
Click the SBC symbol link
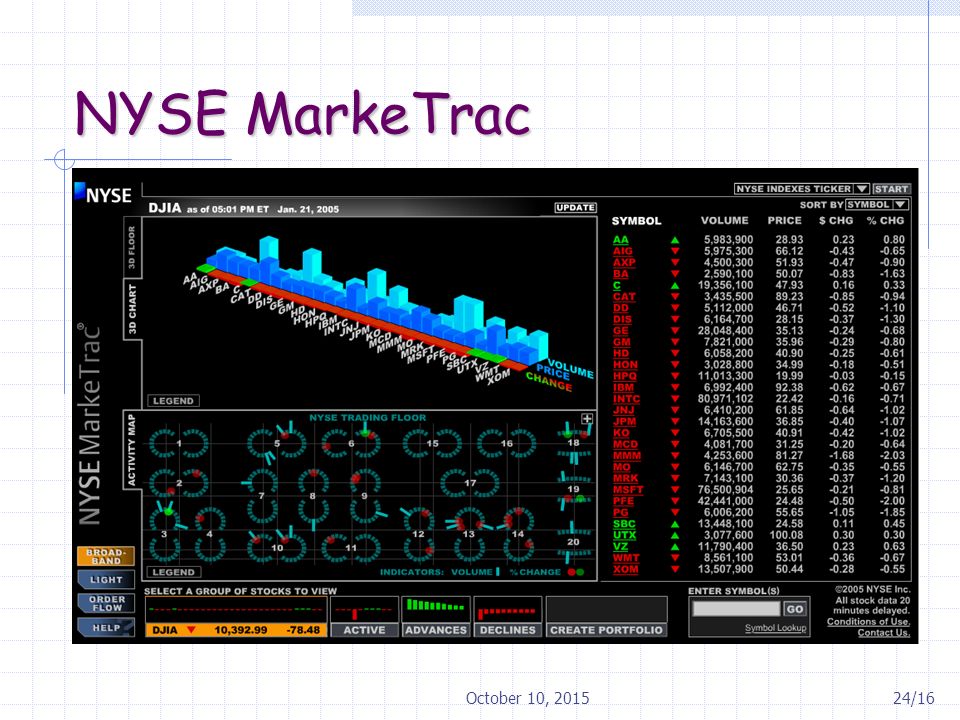pos(624,524)
